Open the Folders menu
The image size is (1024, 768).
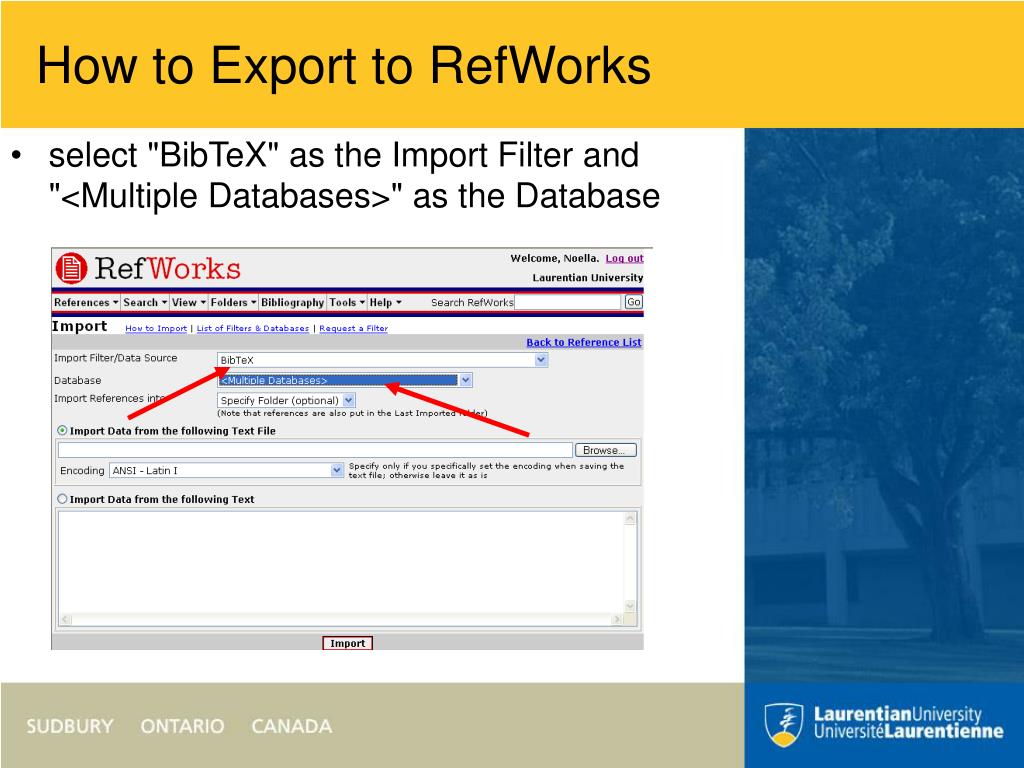(x=233, y=302)
